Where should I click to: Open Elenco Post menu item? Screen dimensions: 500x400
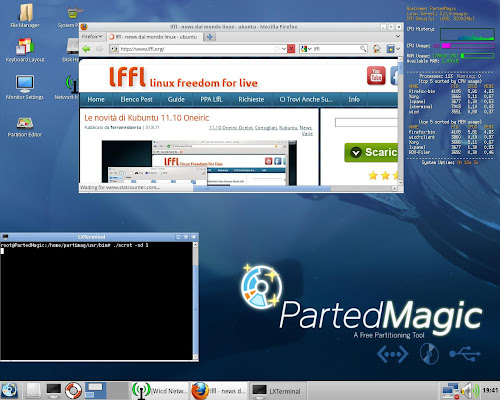click(136, 99)
